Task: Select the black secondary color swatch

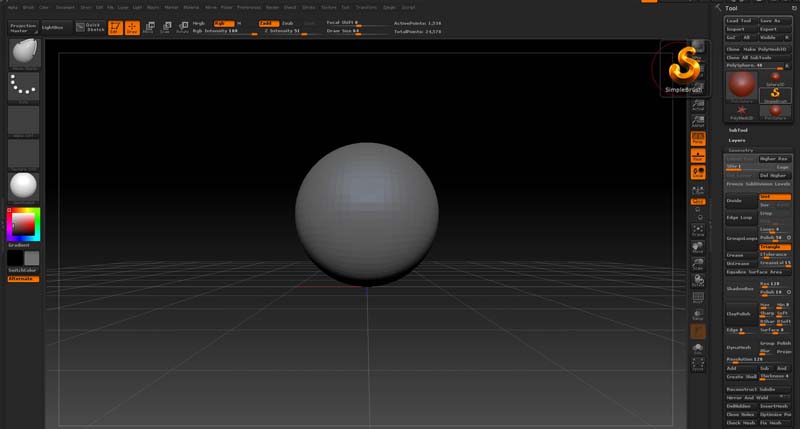Action: [15, 258]
